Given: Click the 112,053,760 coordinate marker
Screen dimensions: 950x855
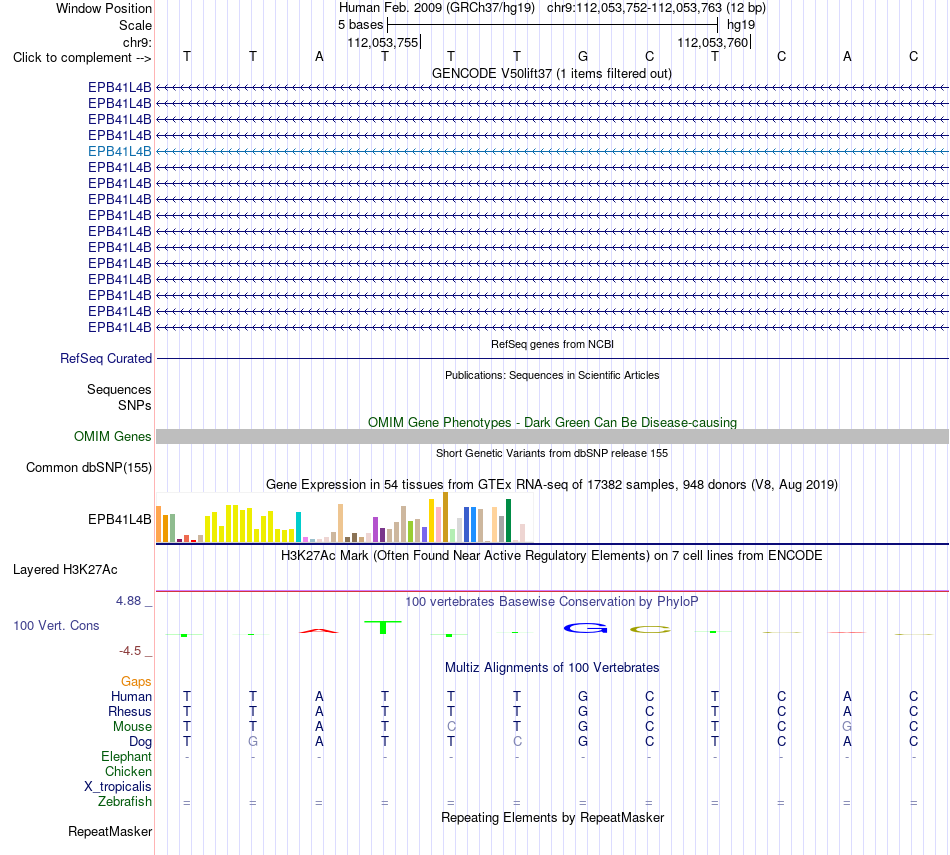Looking at the screenshot, I should pos(713,42).
